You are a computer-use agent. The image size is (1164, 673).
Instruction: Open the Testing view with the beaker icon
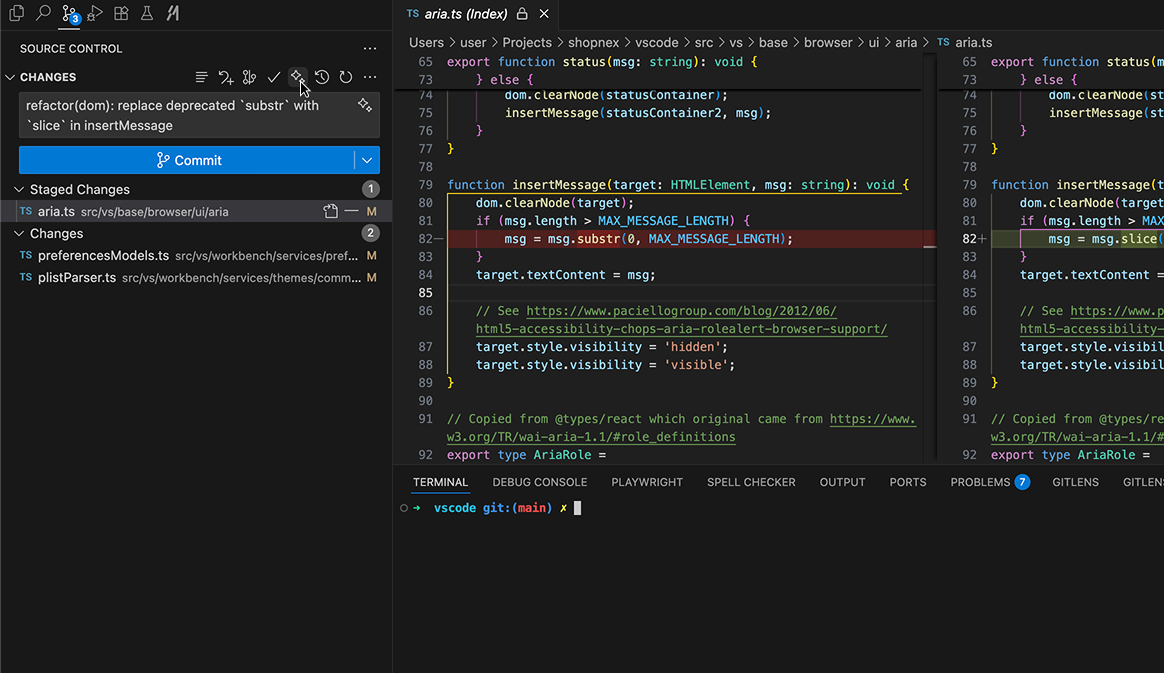click(147, 14)
